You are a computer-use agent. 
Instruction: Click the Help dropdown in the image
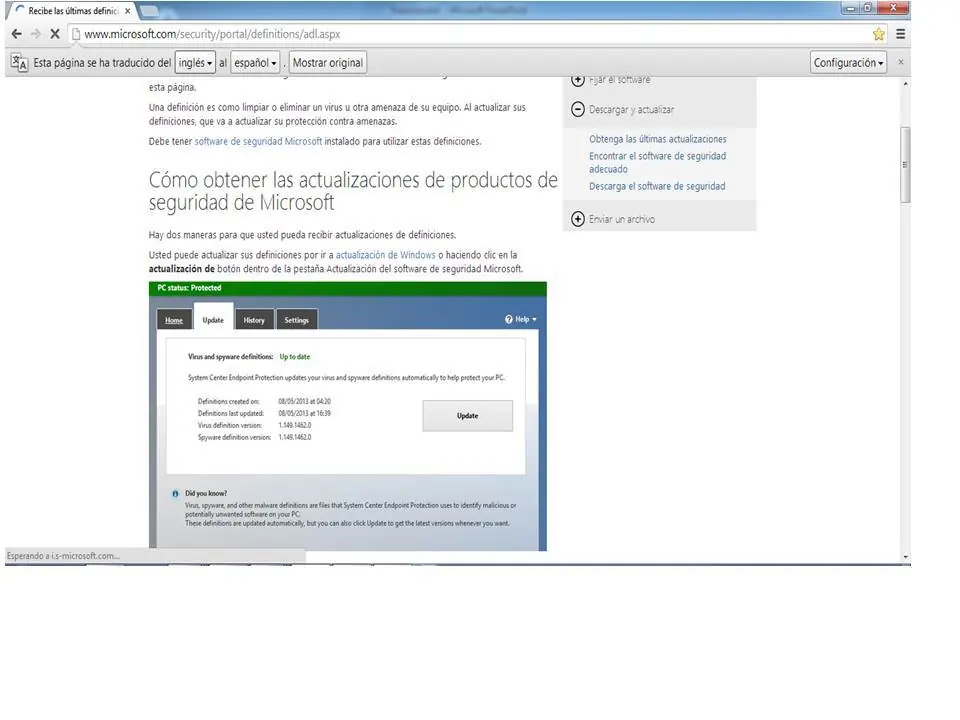click(520, 319)
